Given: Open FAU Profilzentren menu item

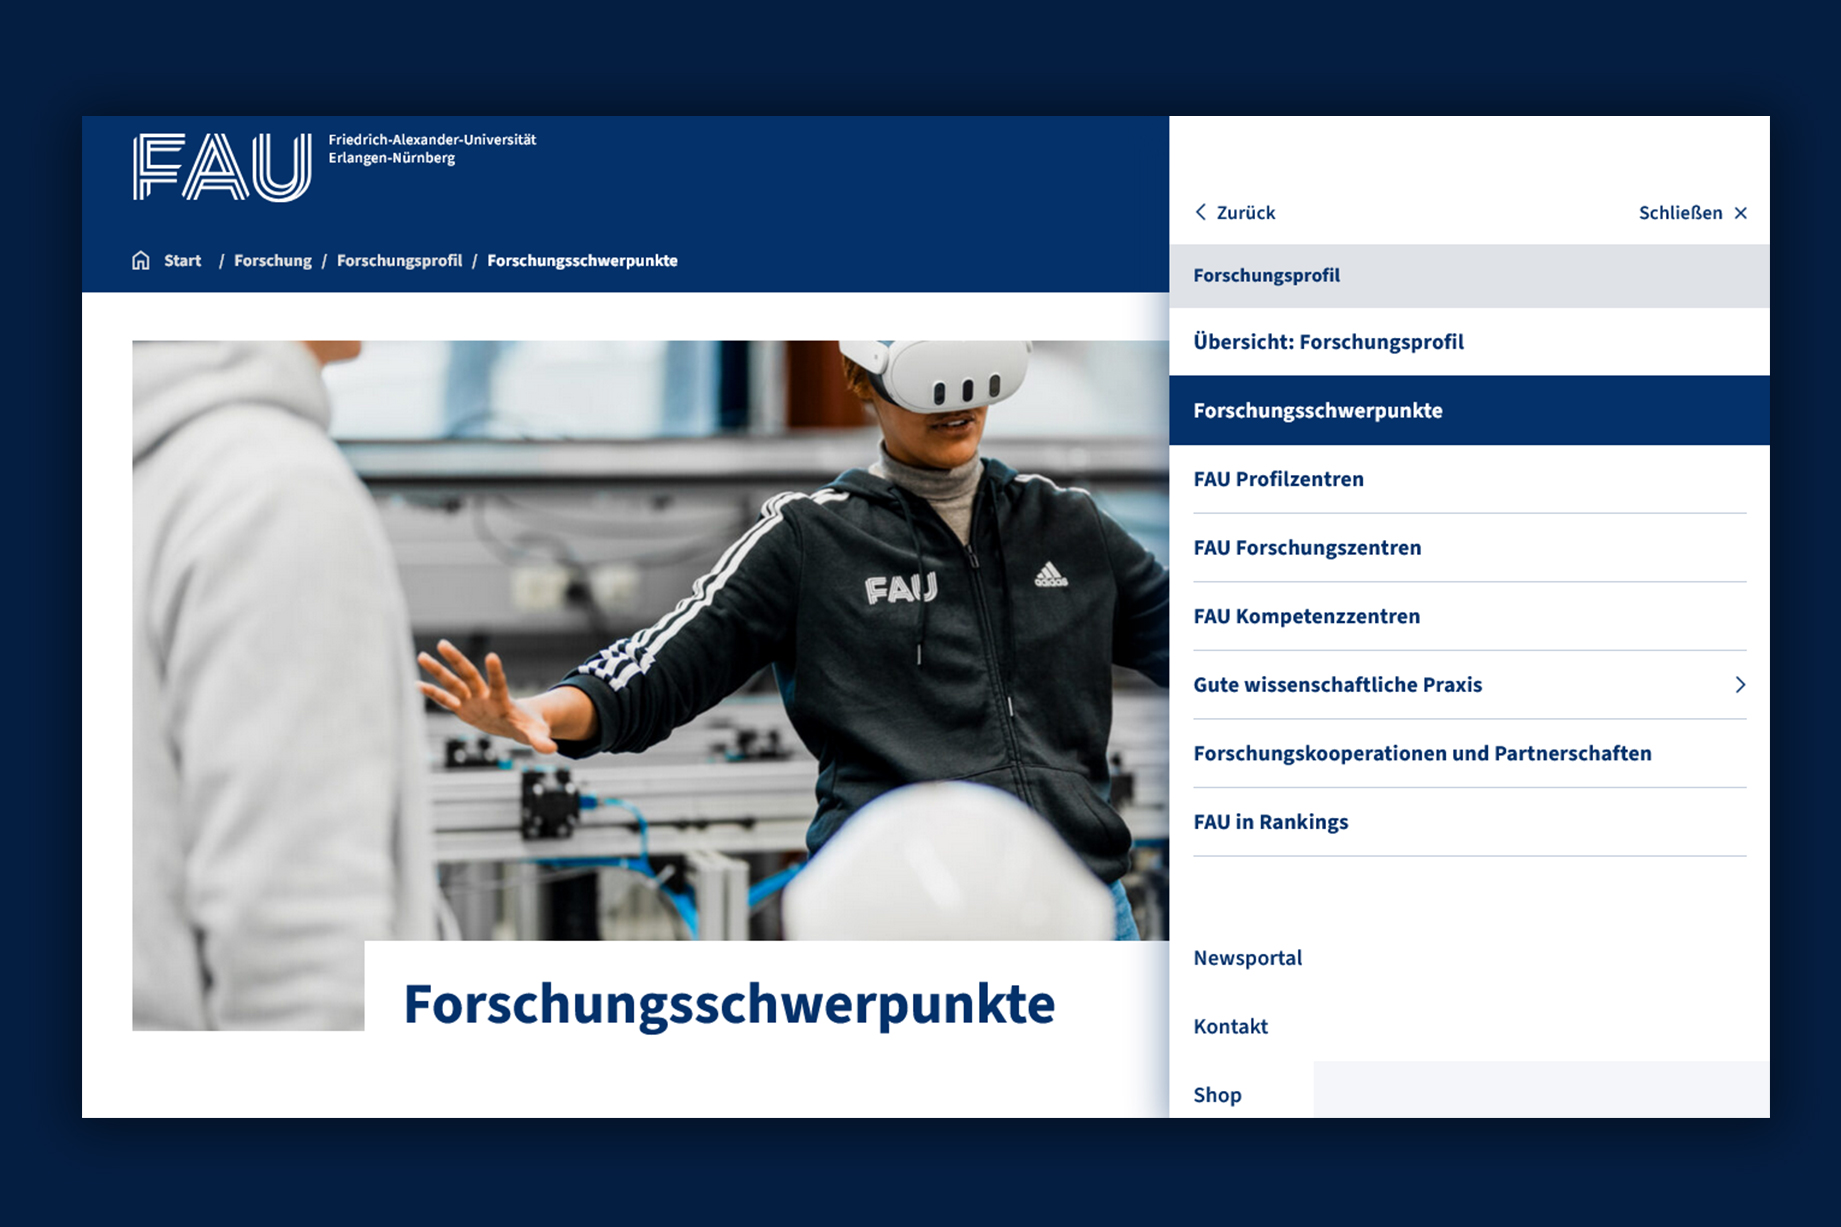Looking at the screenshot, I should coord(1278,479).
